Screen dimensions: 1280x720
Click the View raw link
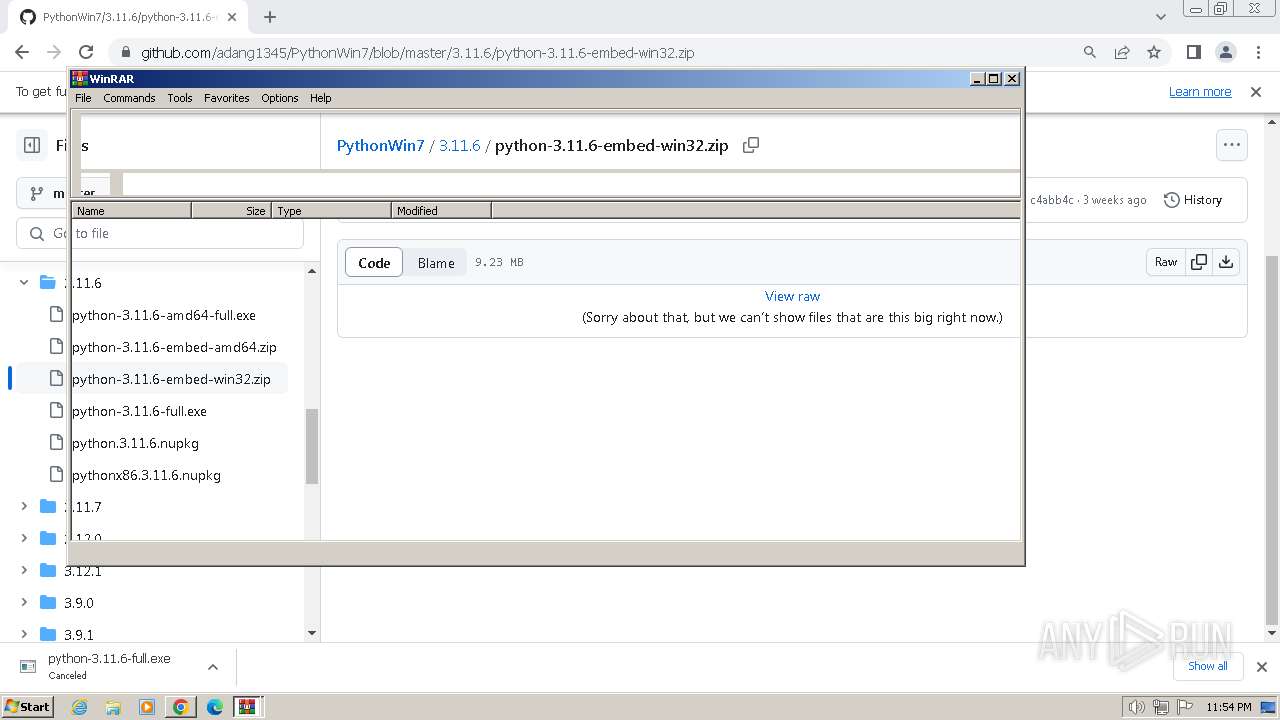tap(792, 296)
